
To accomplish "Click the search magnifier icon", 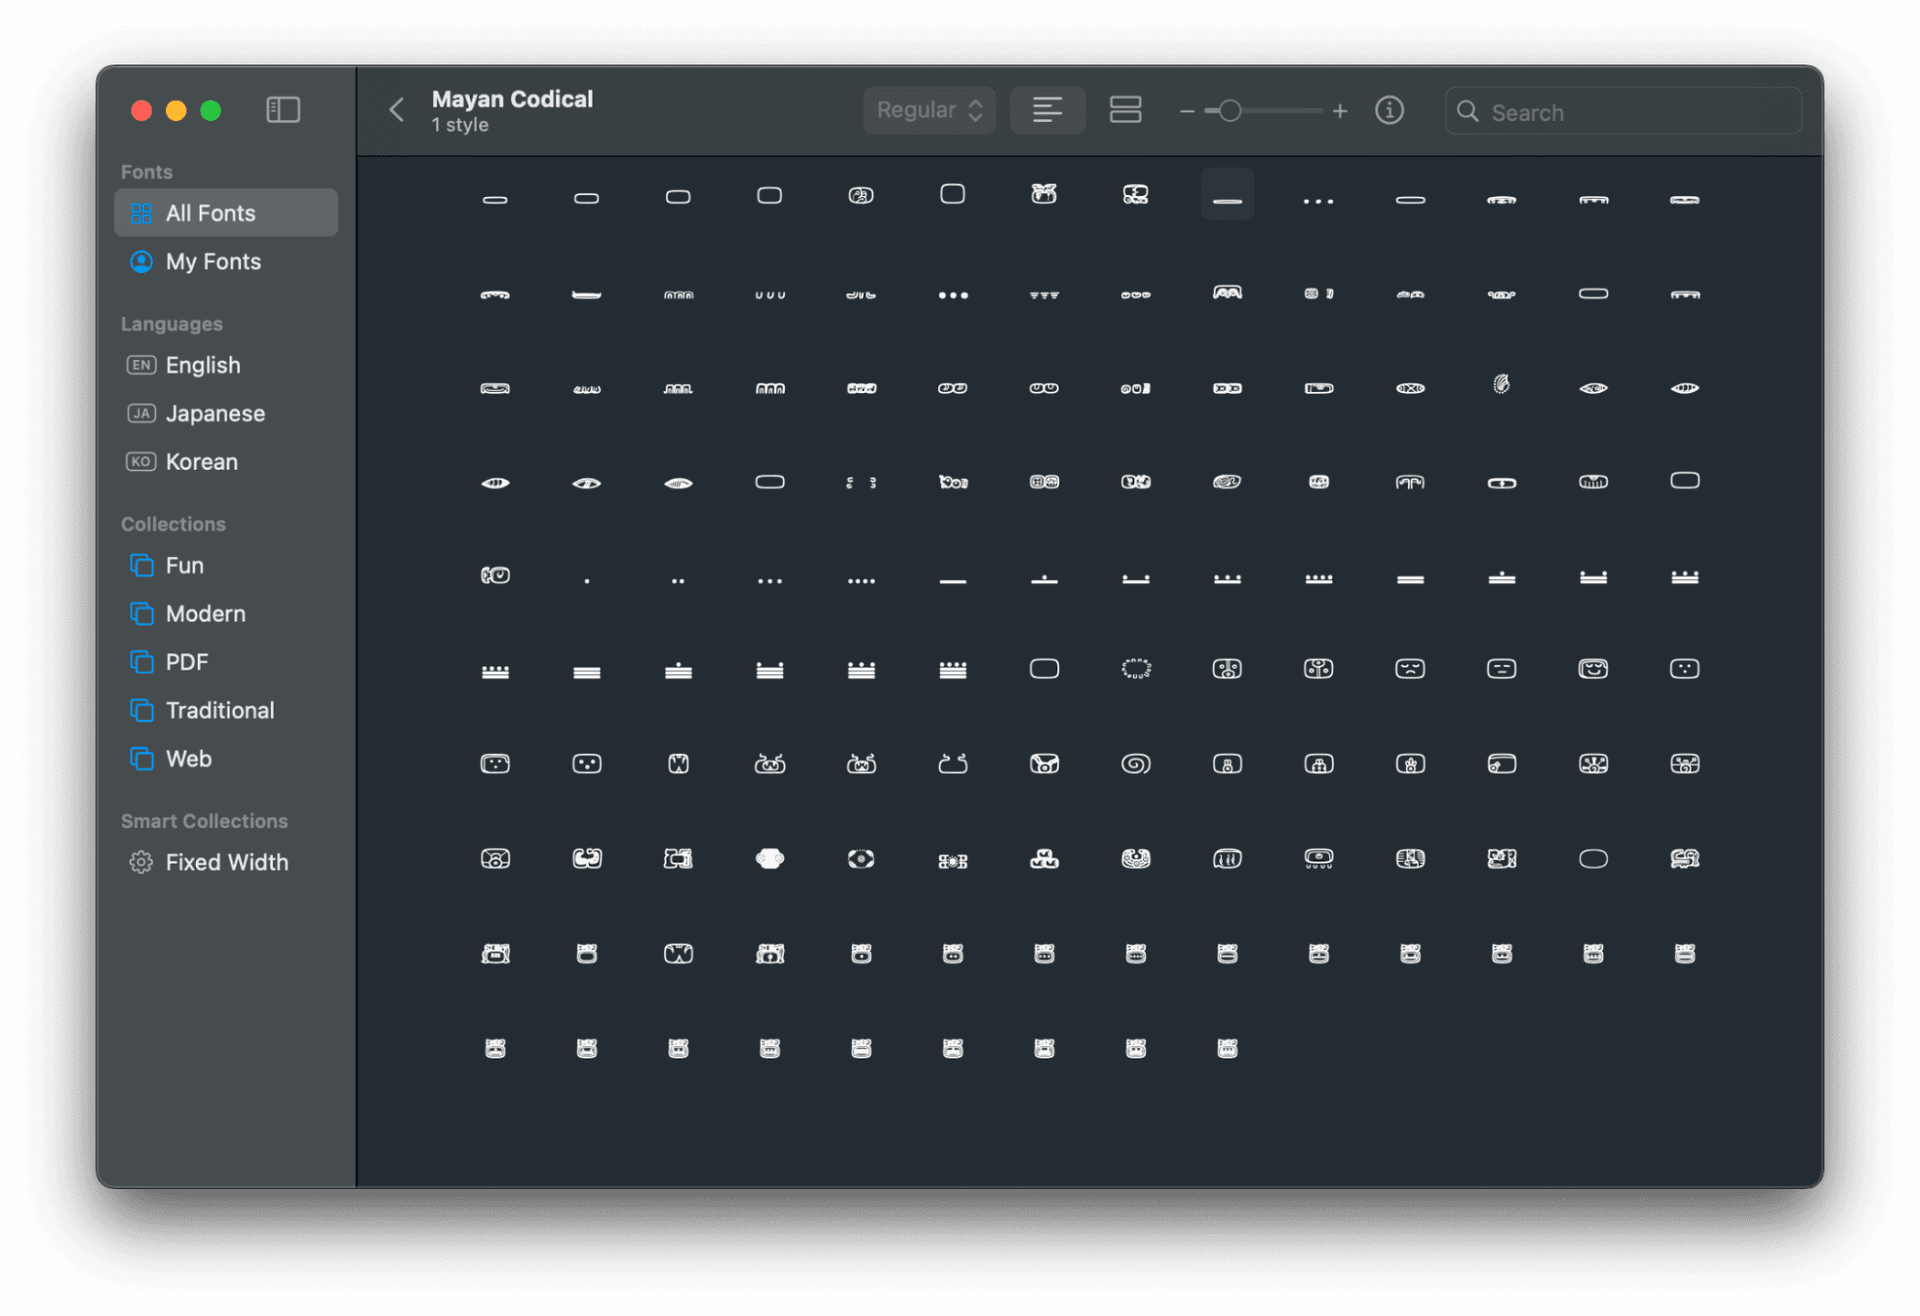I will tap(1467, 112).
